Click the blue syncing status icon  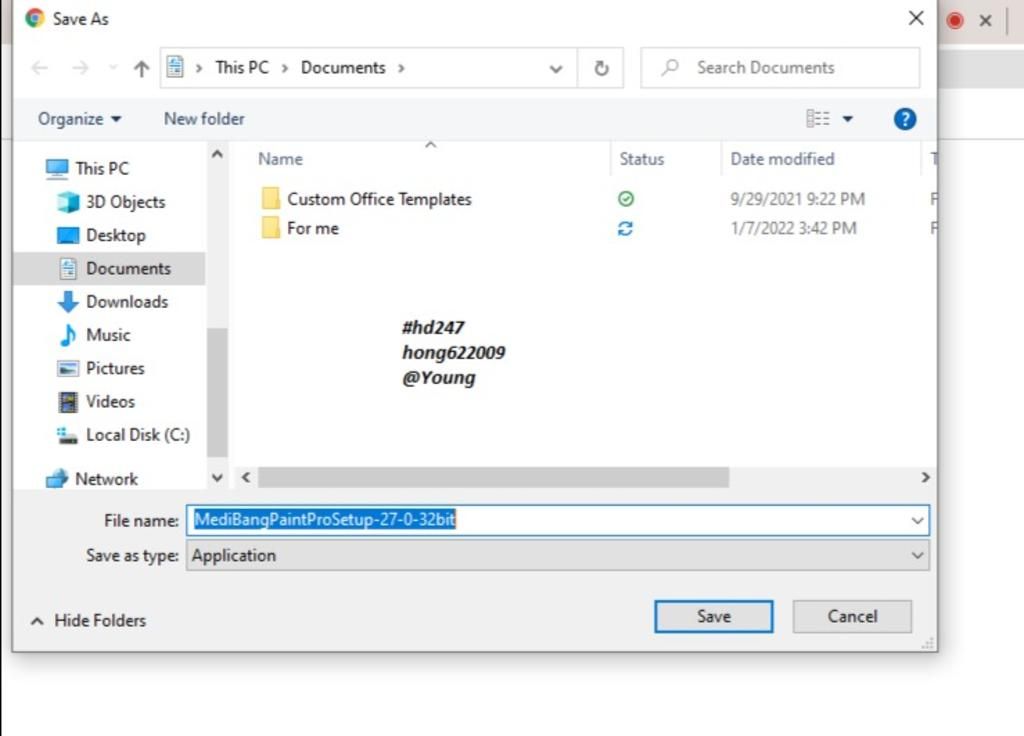[625, 229]
